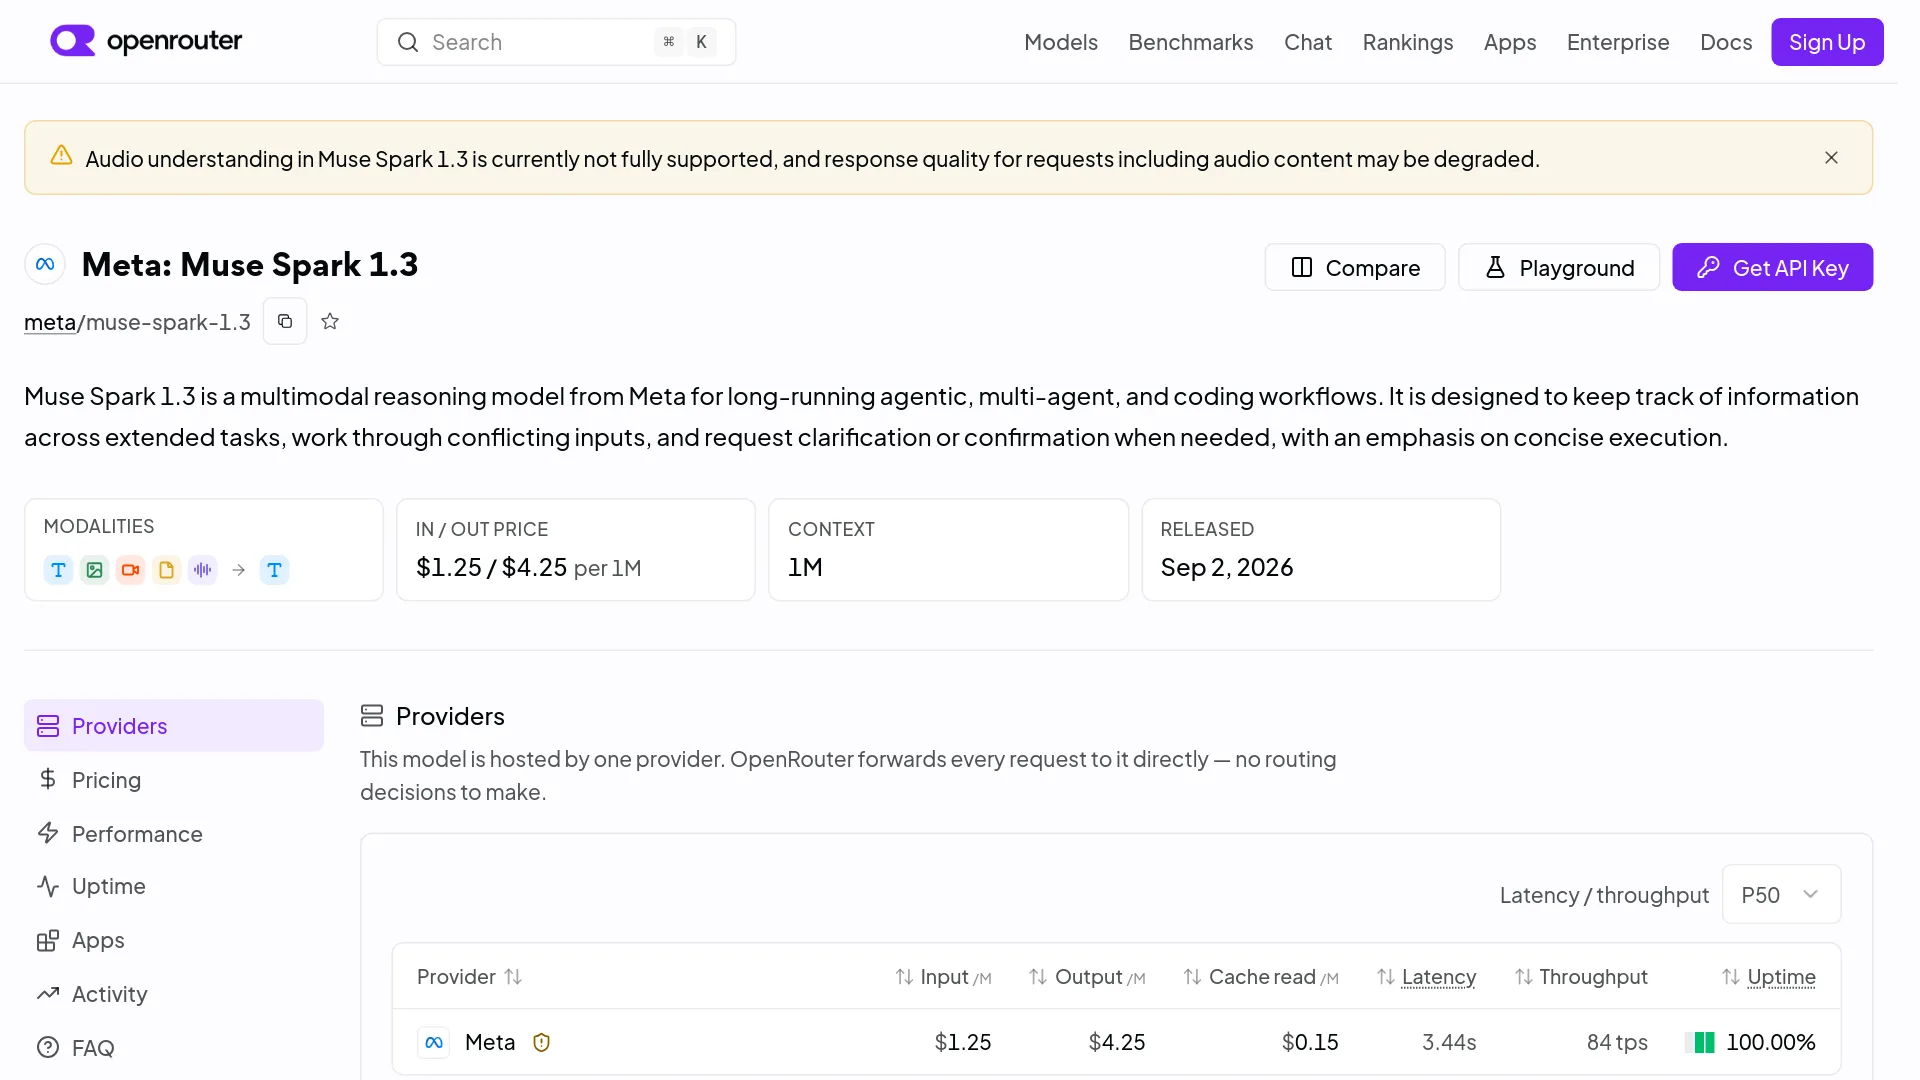Sort providers by Output price
Image resolution: width=1920 pixels, height=1080 pixels.
pos(1087,977)
